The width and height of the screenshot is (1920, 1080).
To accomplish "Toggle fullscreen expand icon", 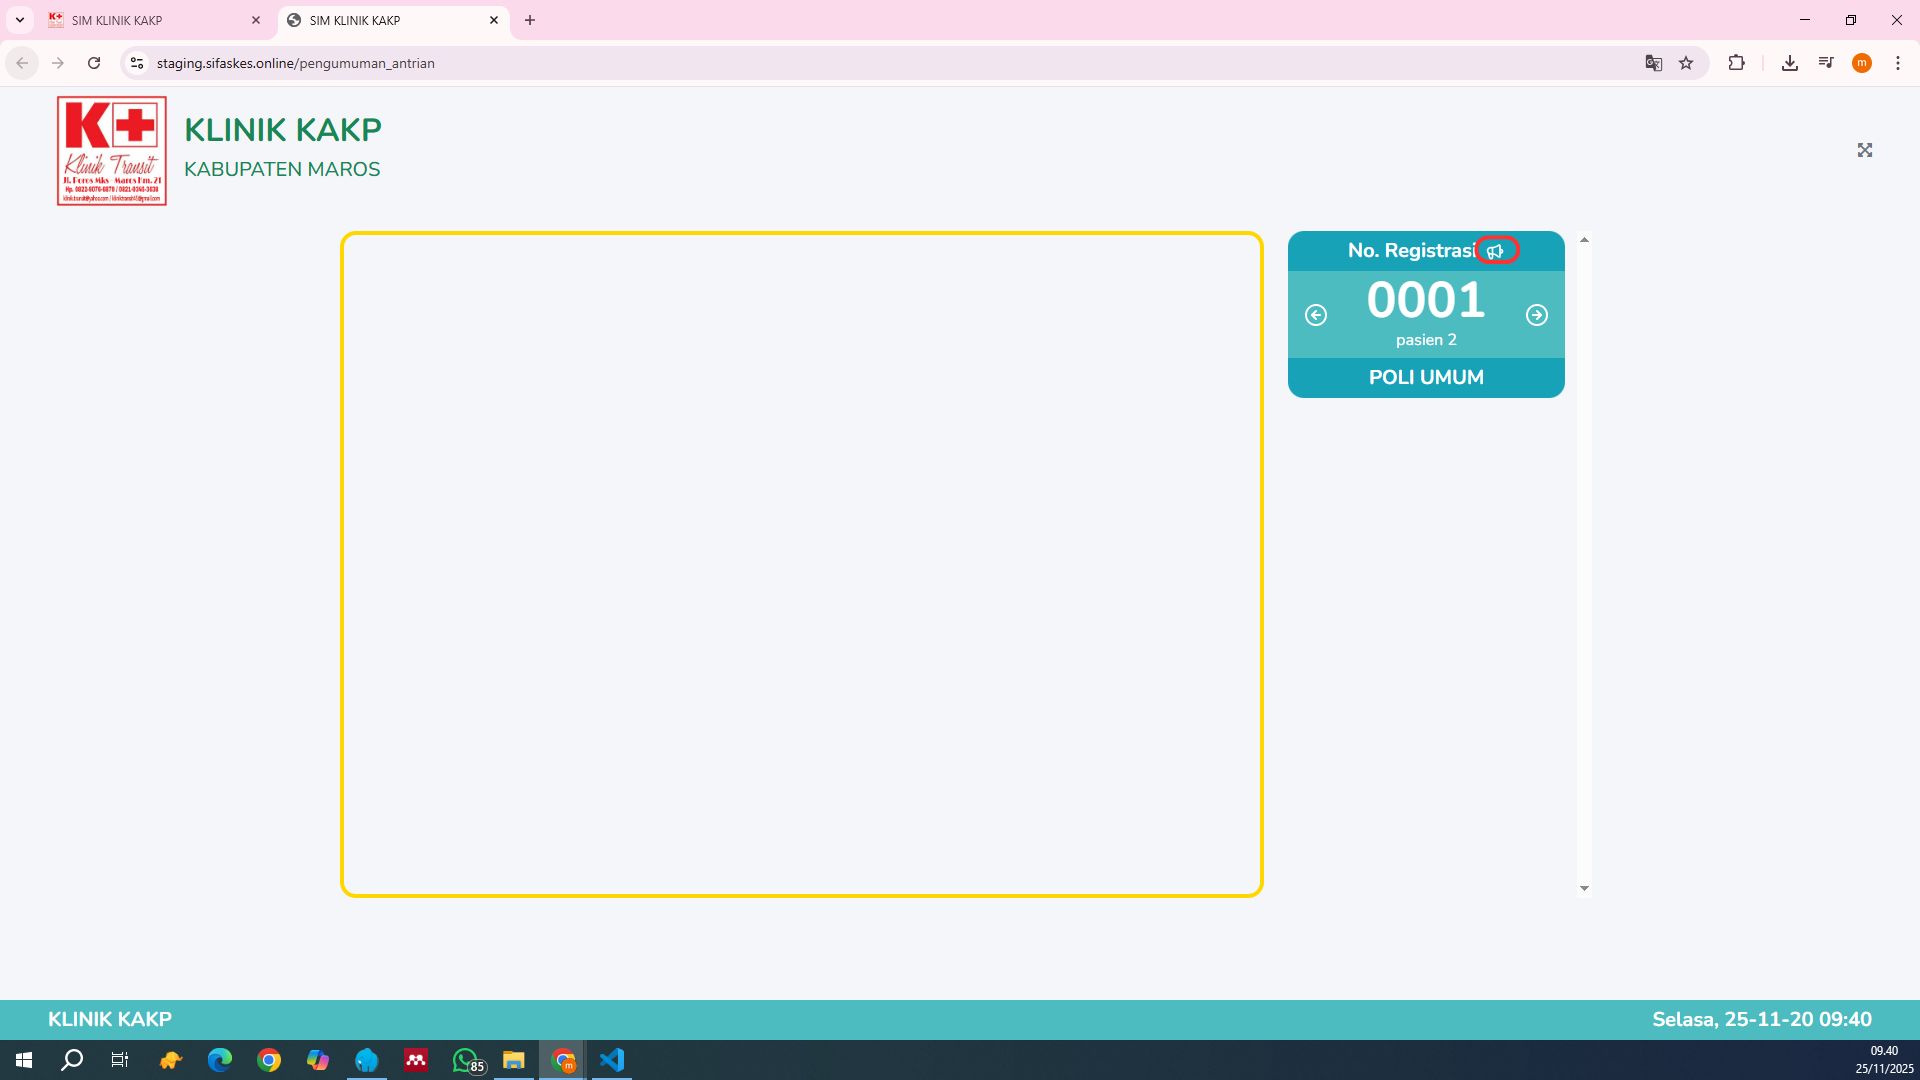I will [x=1865, y=150].
